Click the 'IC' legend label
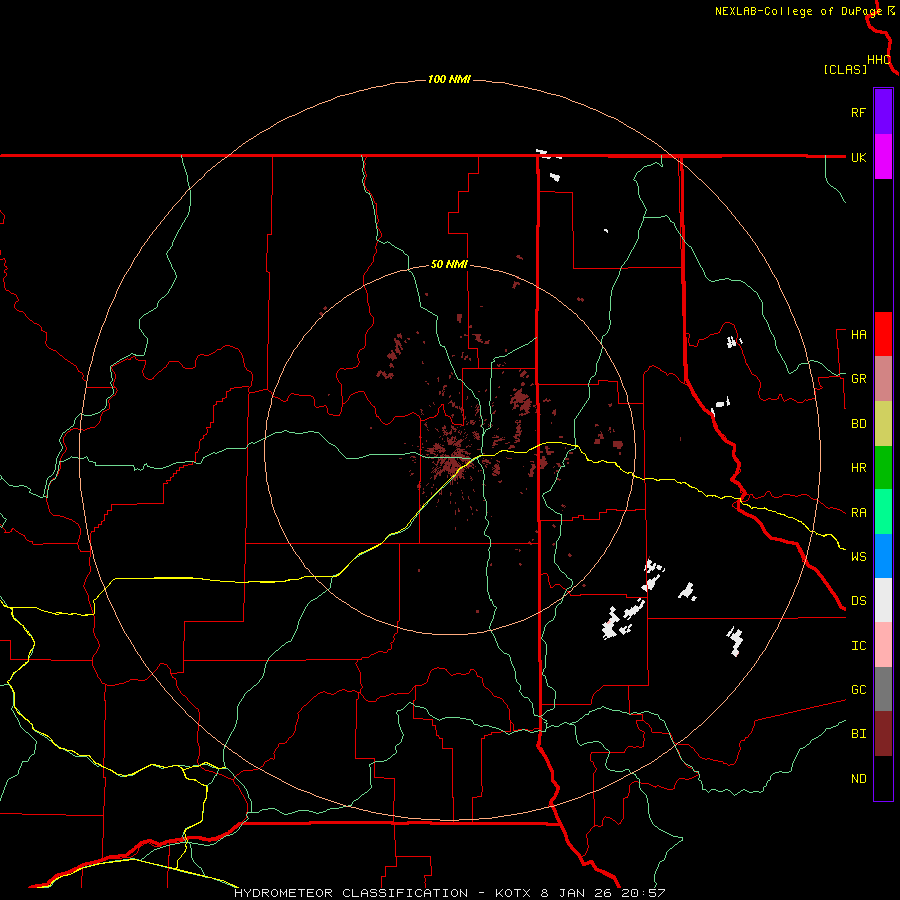The width and height of the screenshot is (900, 900). pyautogui.click(x=858, y=646)
